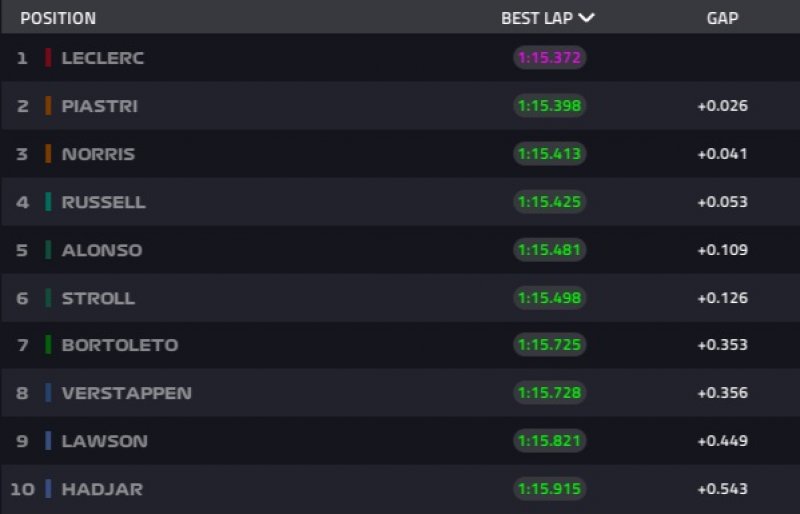
Task: Click Verstappen's 1:15.728 lap time badge
Action: (549, 393)
